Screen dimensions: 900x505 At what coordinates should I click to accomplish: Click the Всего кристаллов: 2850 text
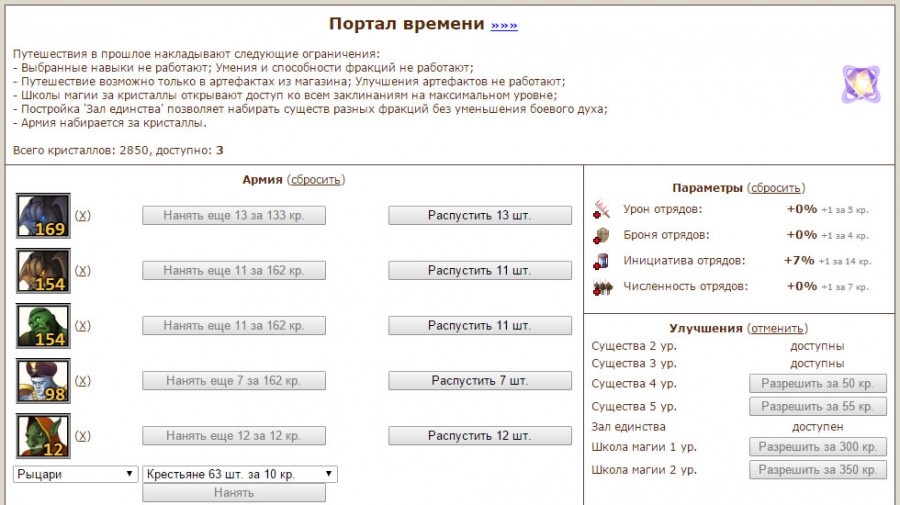(x=81, y=150)
